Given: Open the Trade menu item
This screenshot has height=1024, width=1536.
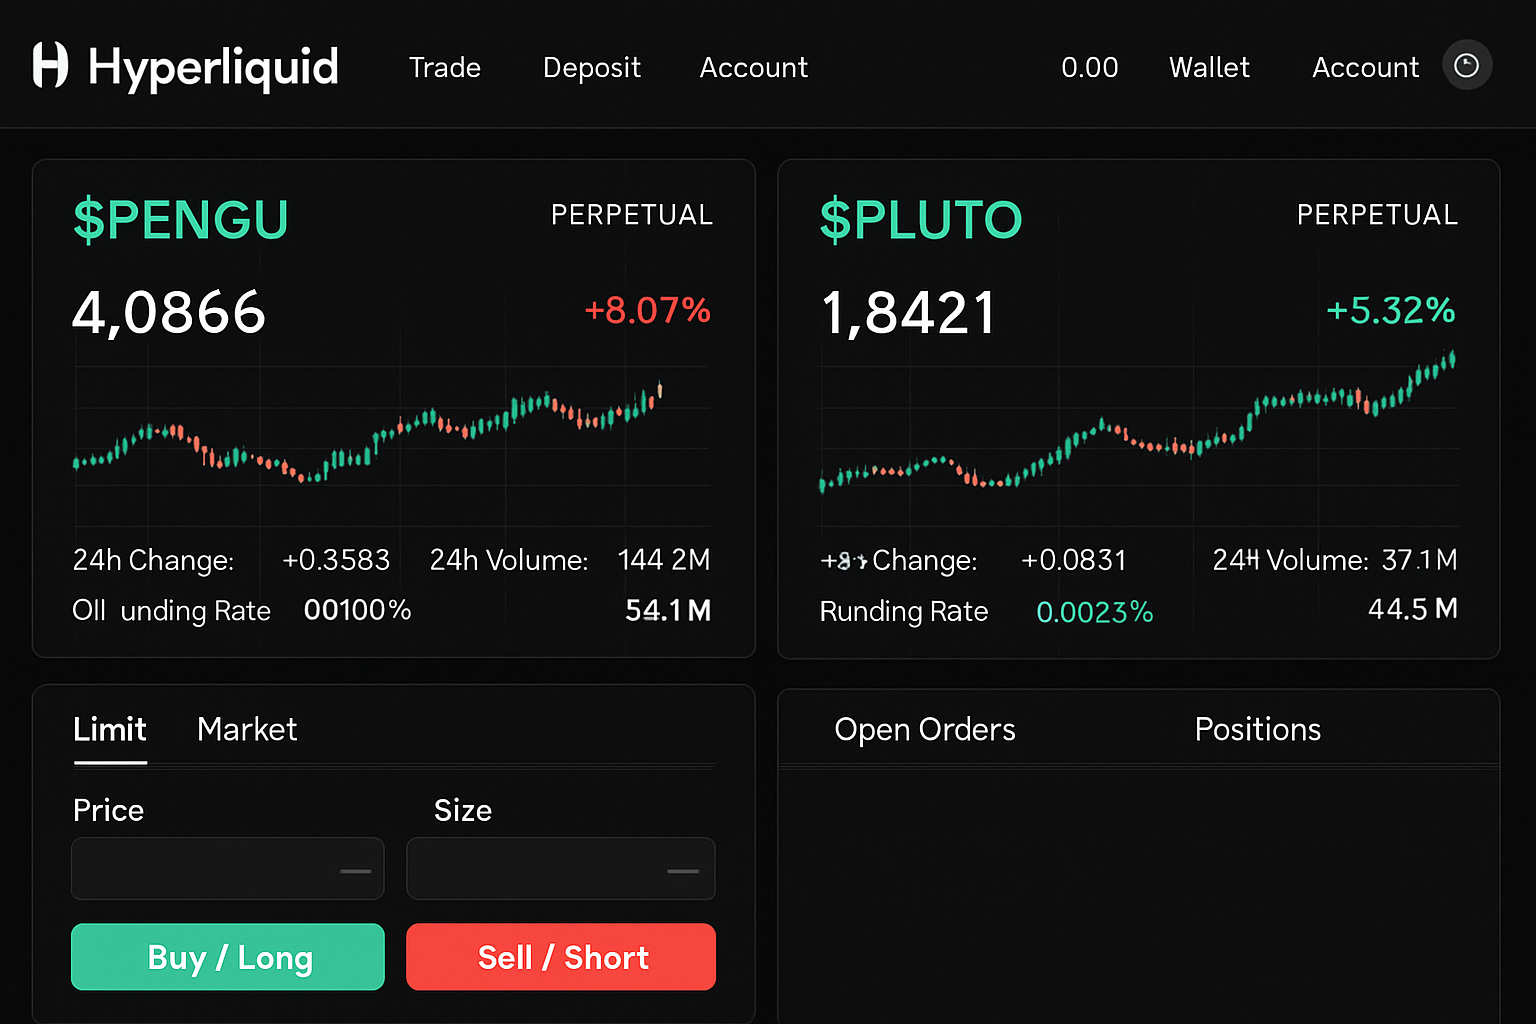Looking at the screenshot, I should click(x=445, y=68).
